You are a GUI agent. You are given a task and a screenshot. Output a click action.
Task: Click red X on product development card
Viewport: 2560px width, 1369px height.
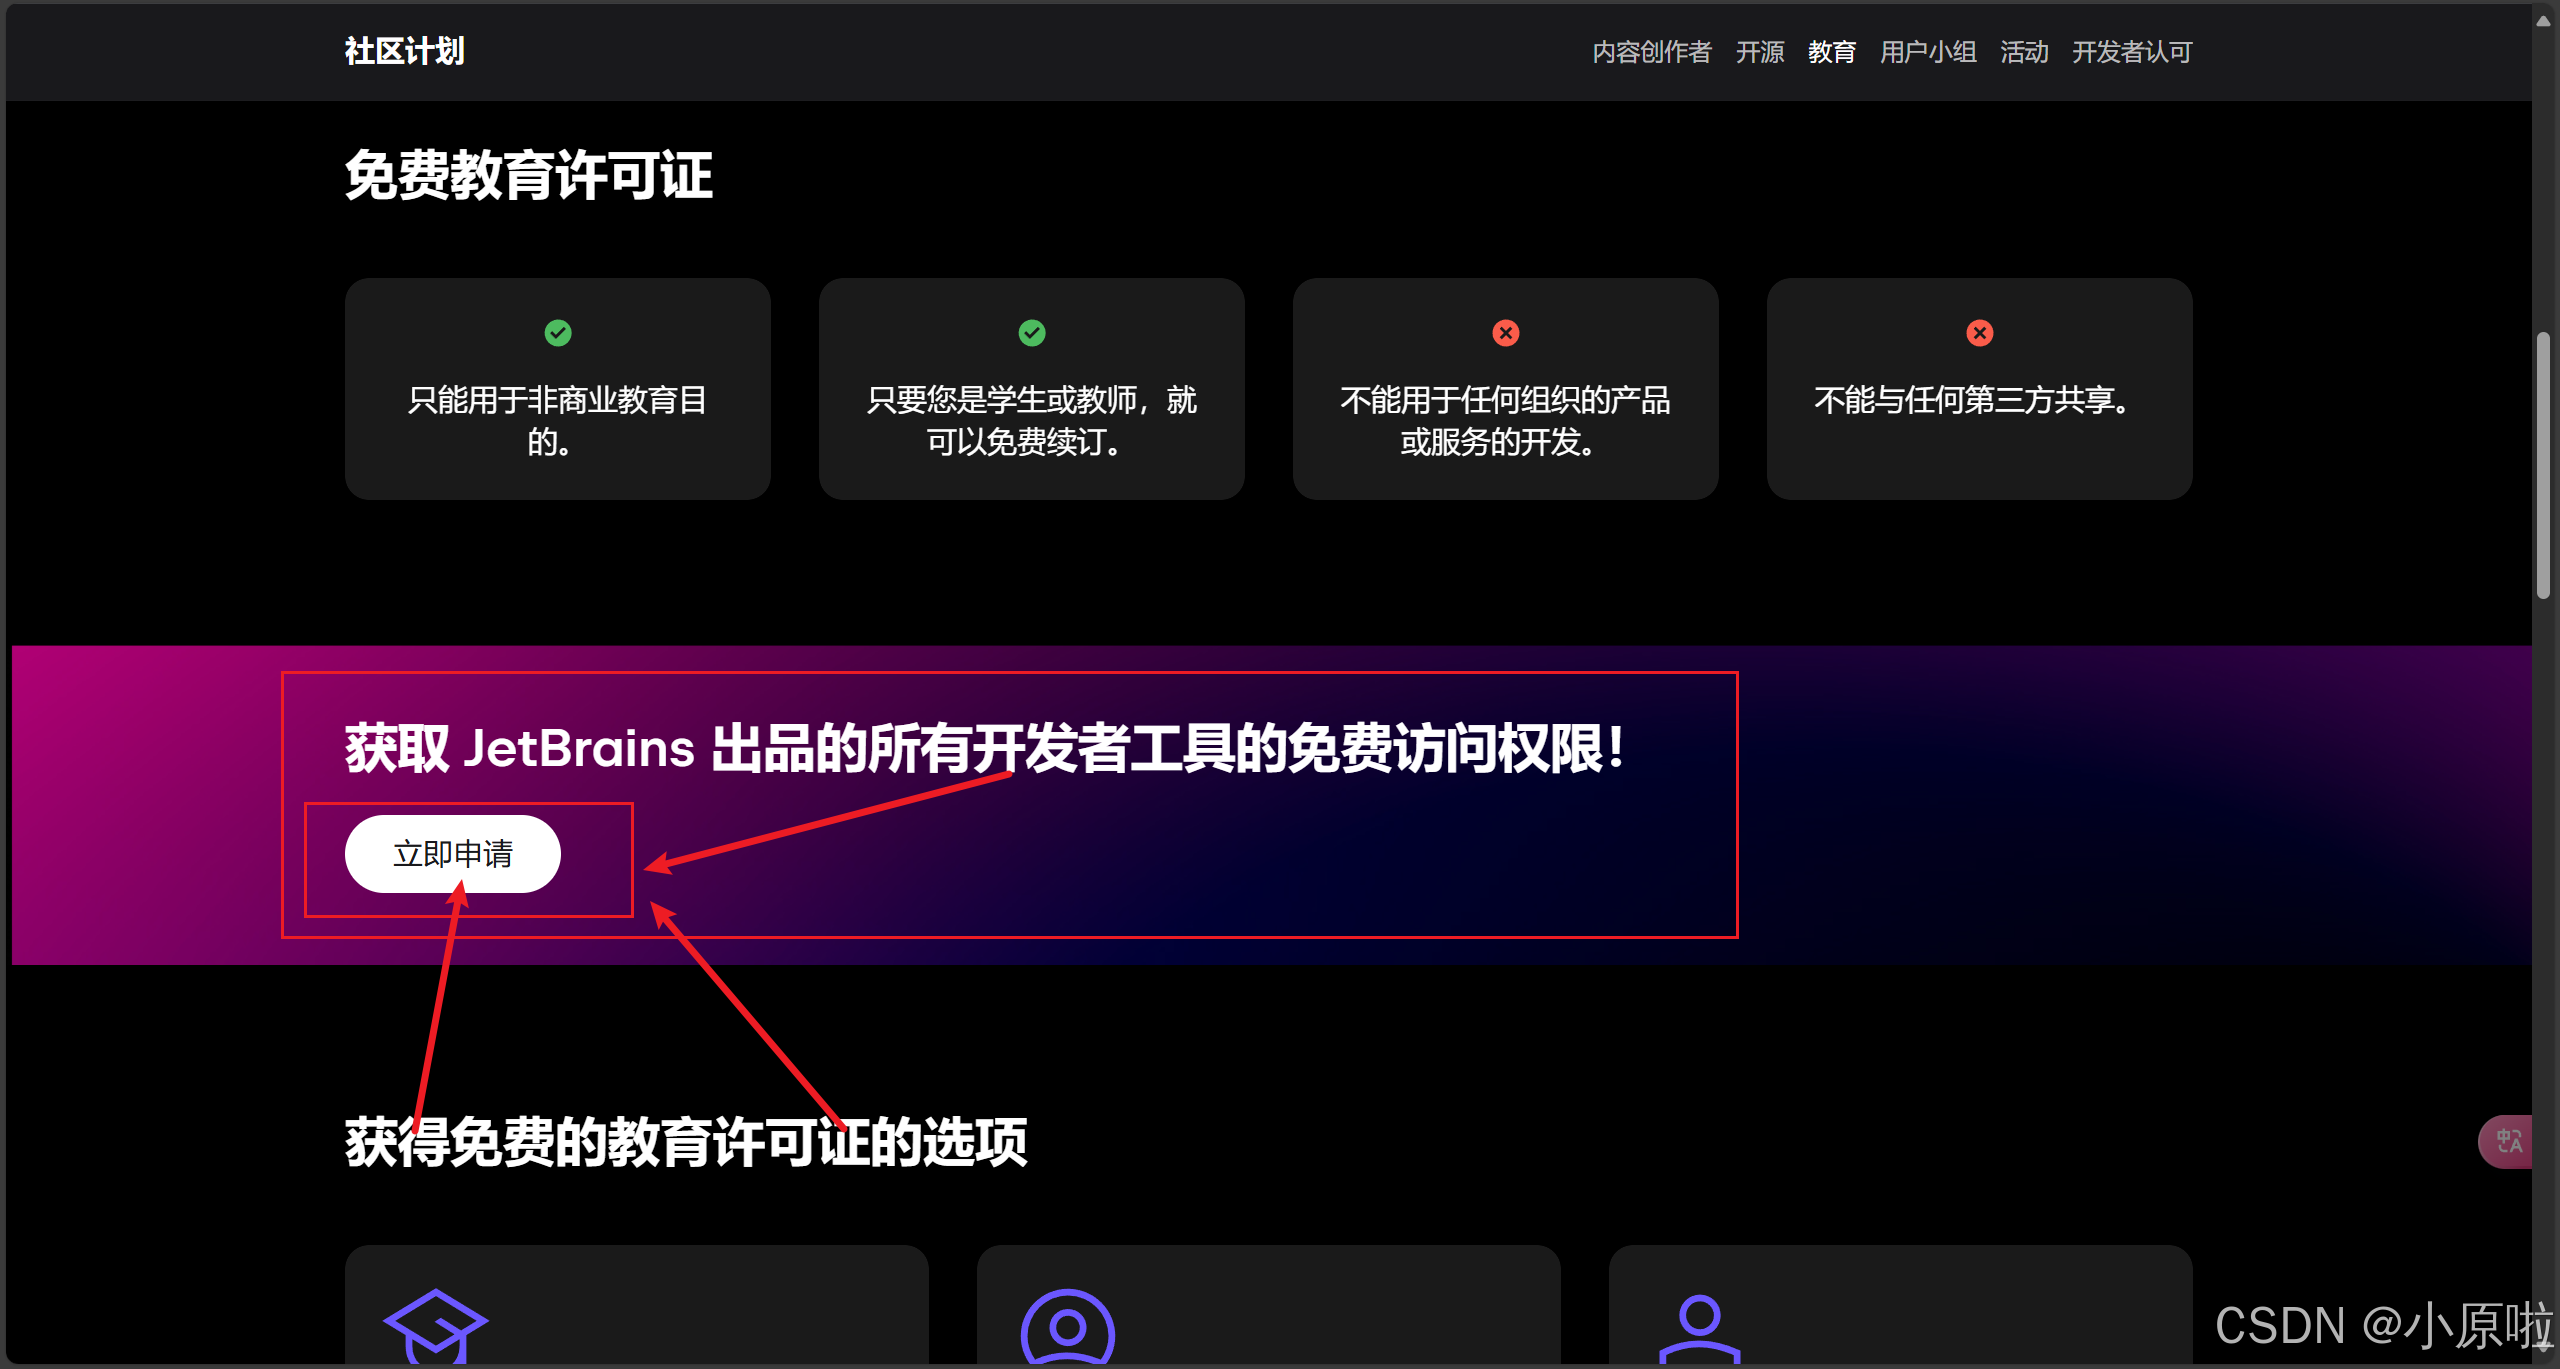coord(1506,333)
